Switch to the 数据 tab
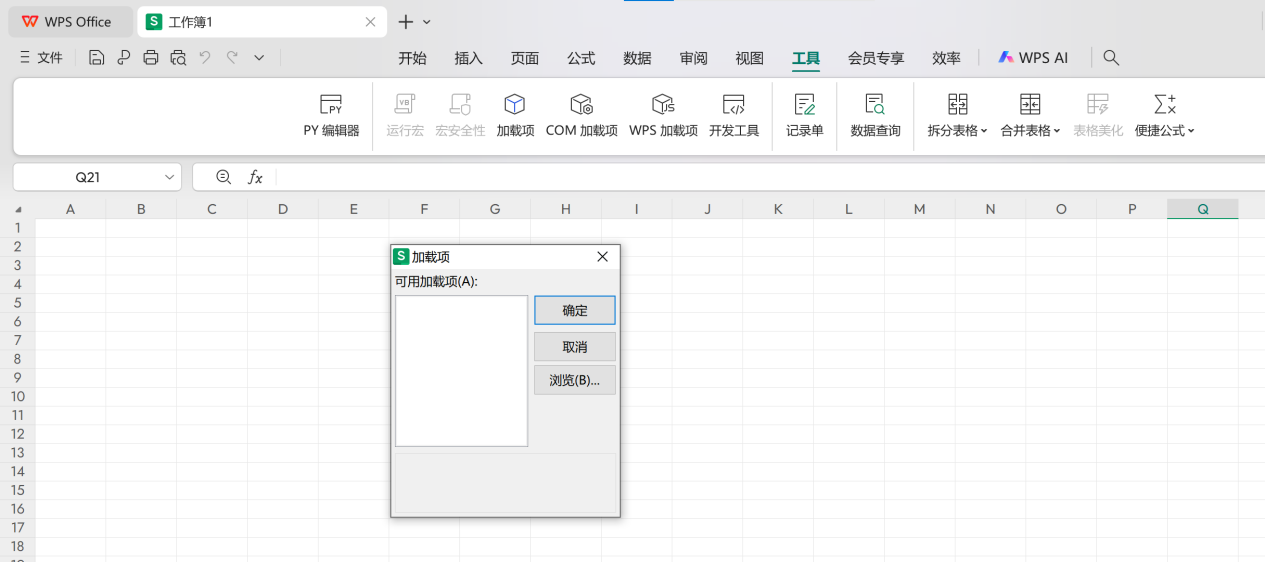 click(x=637, y=58)
